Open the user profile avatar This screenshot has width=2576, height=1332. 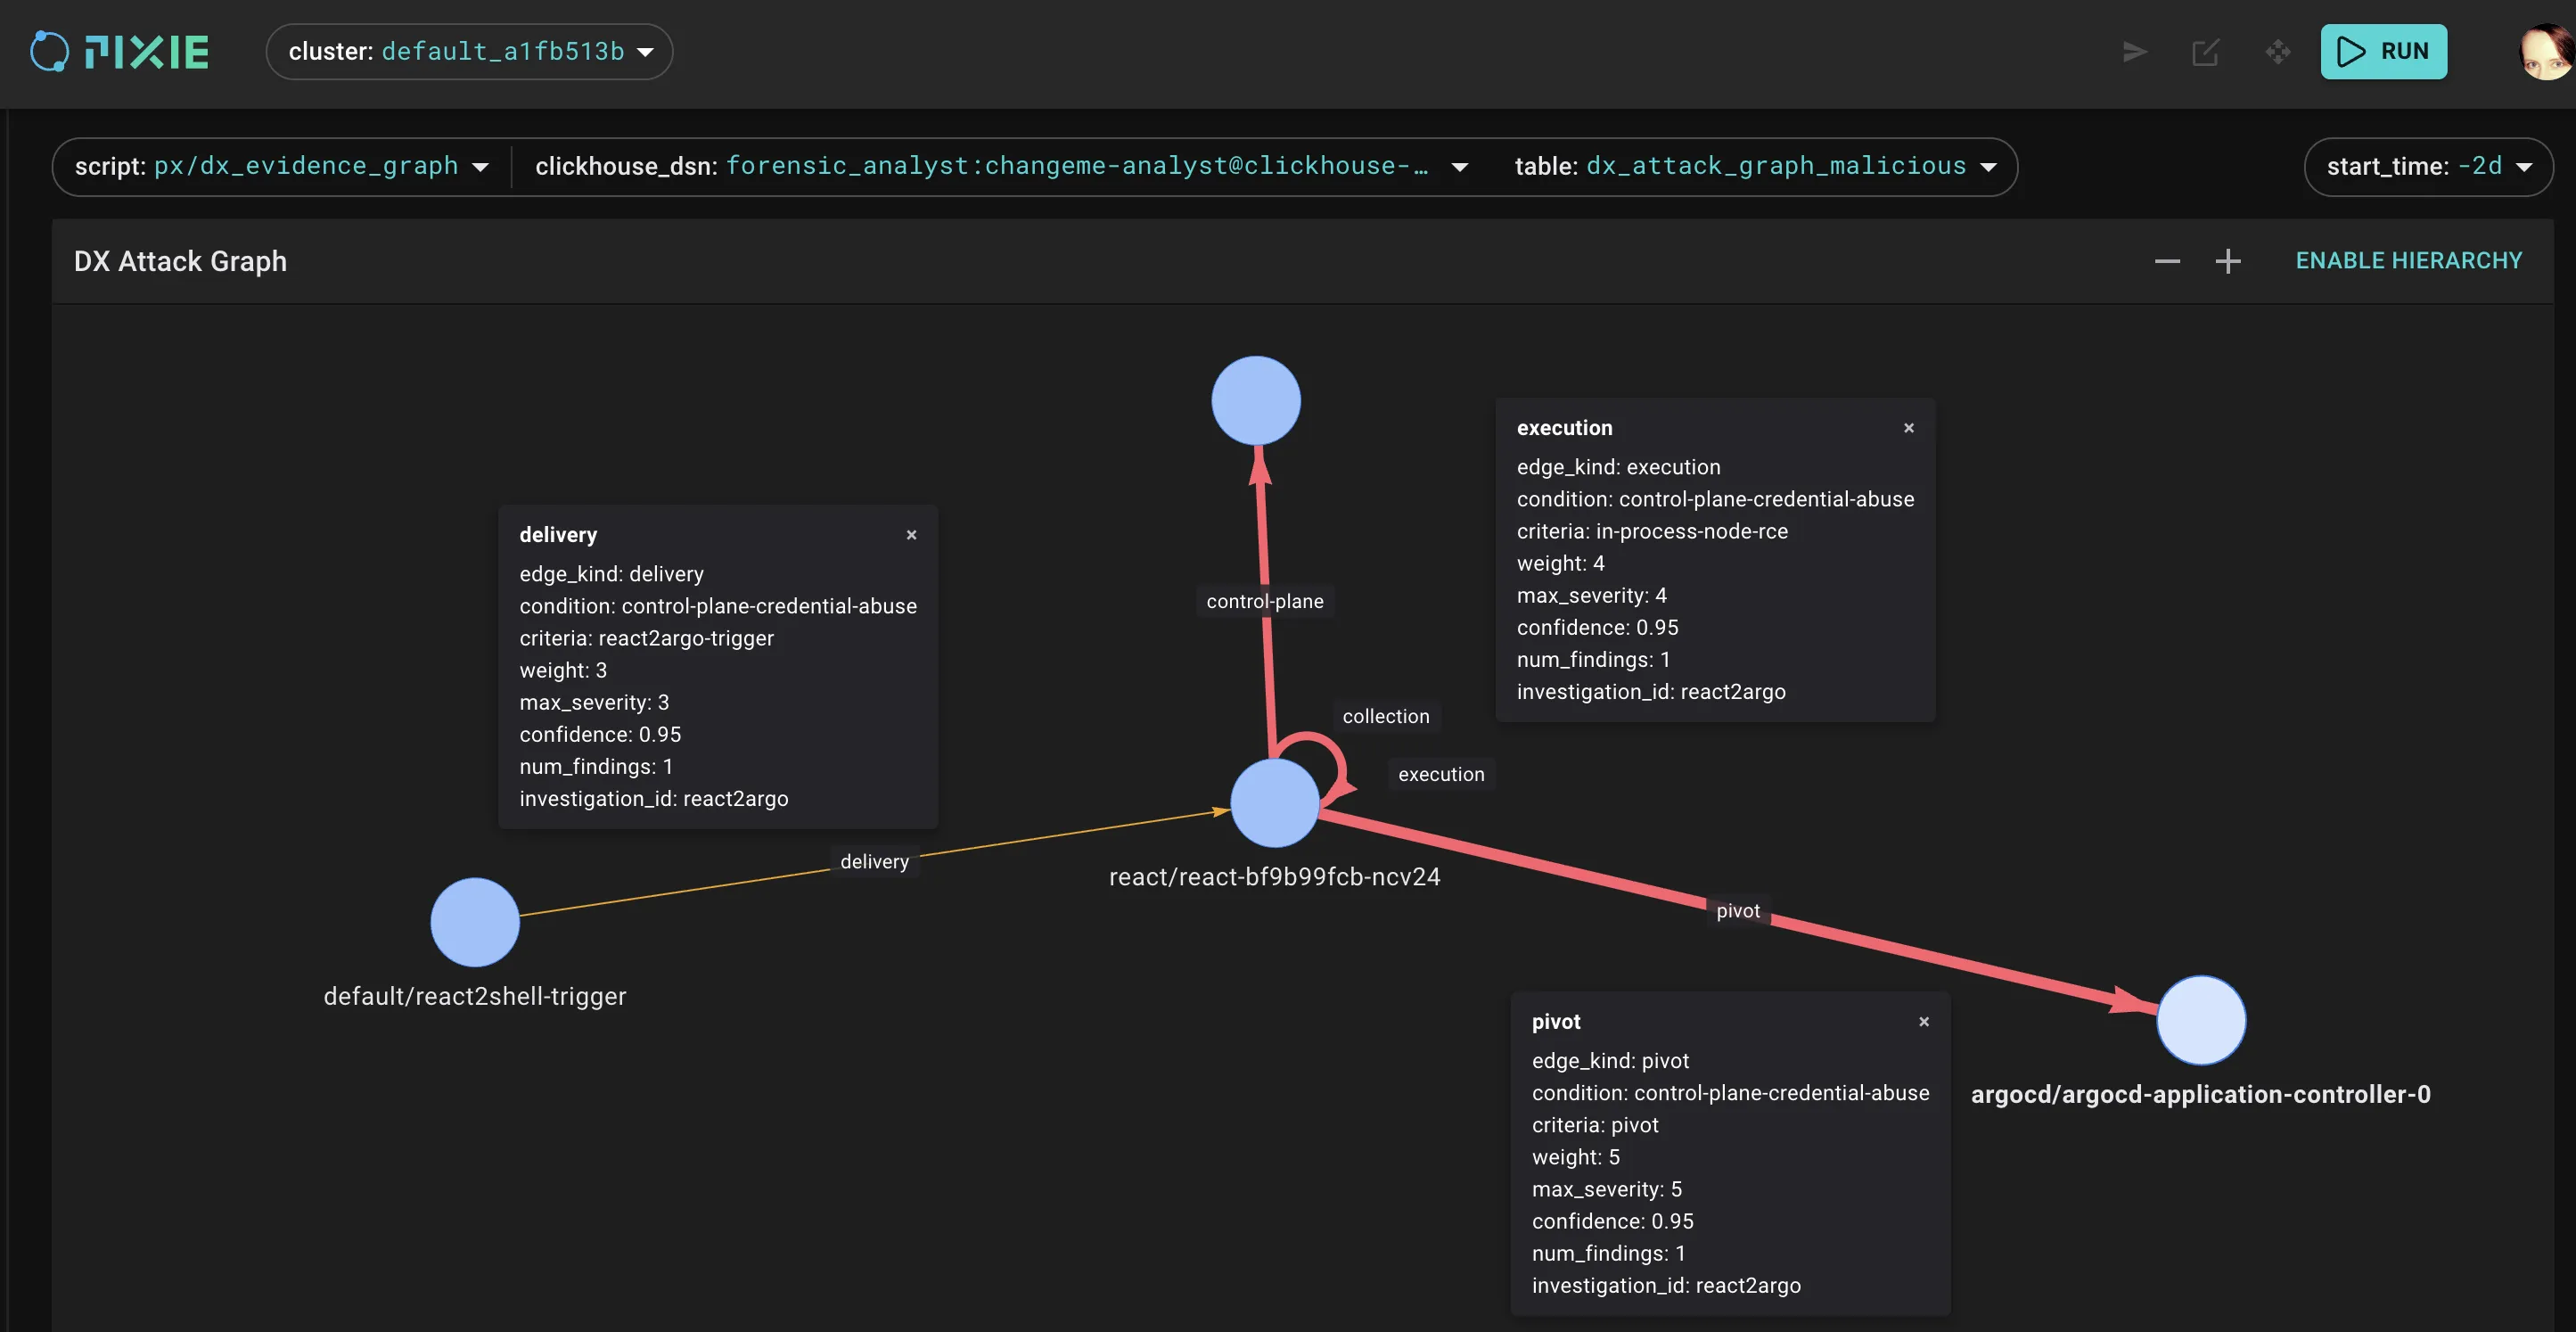click(2546, 52)
